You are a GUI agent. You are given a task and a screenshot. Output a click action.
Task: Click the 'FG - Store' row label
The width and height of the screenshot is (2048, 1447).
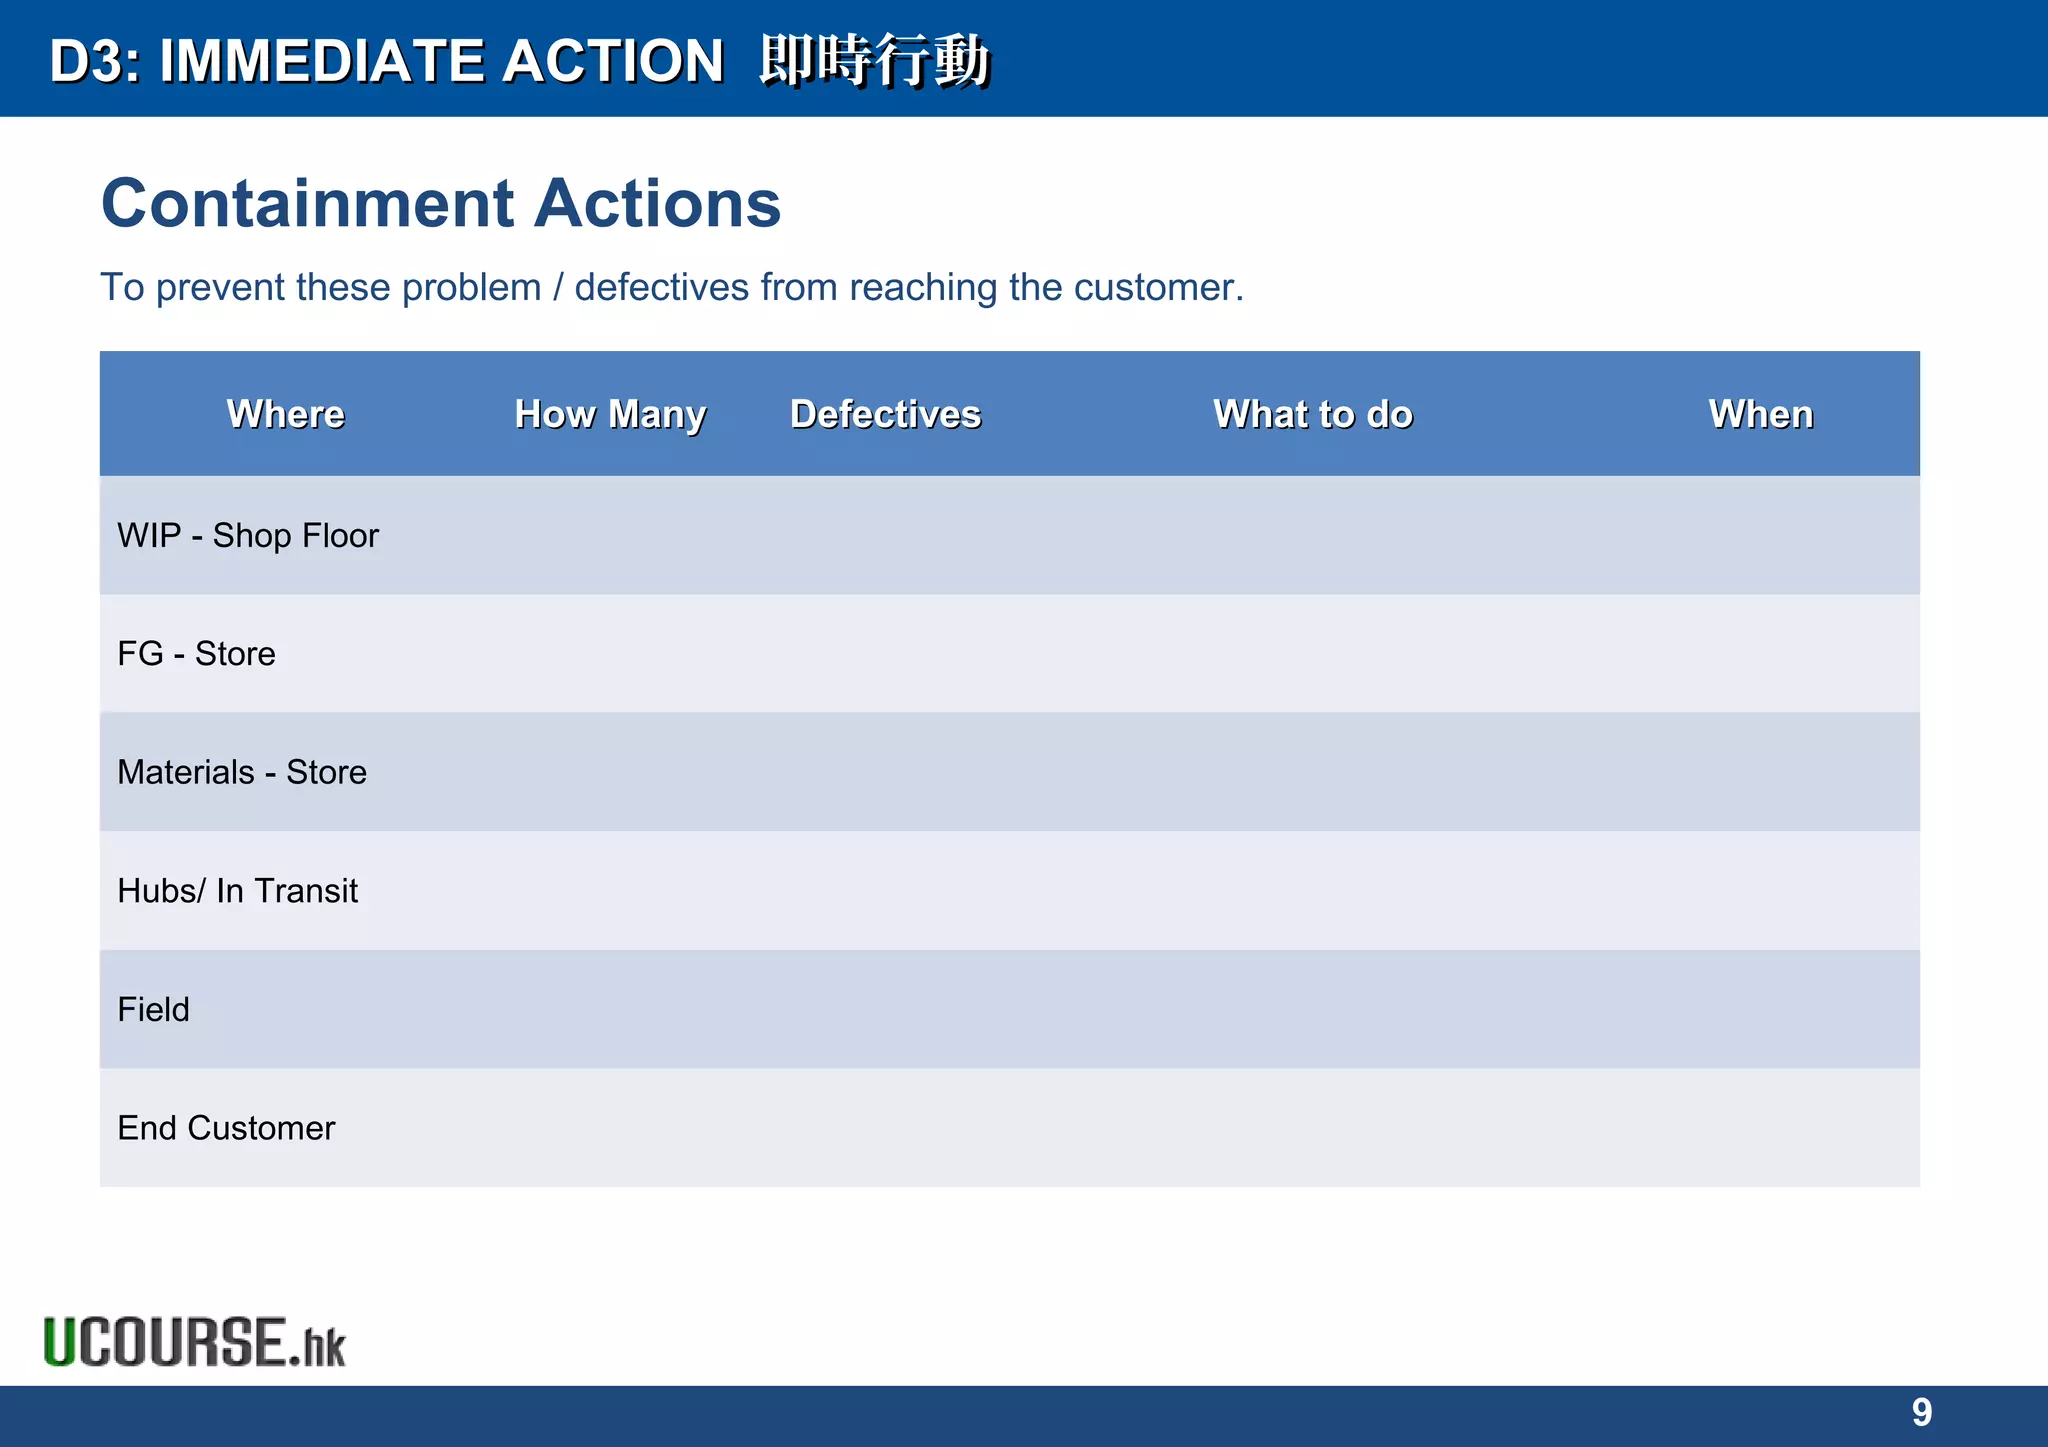pos(196,654)
